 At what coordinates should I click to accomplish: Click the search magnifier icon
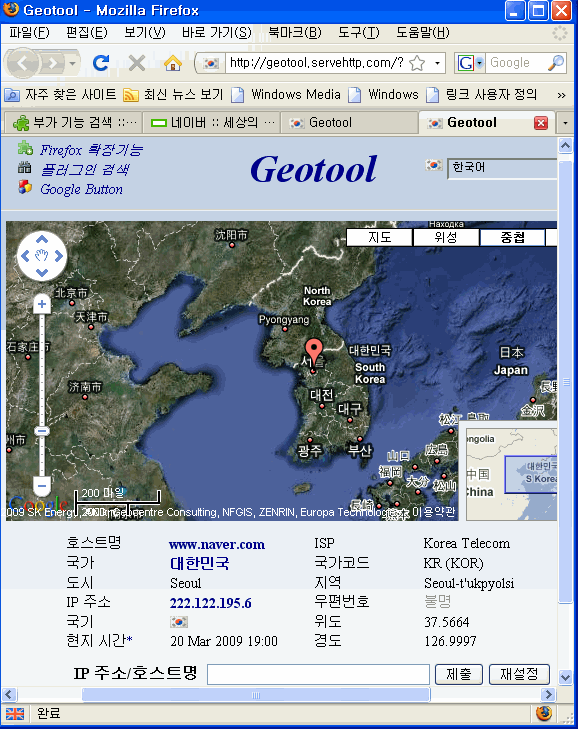556,63
